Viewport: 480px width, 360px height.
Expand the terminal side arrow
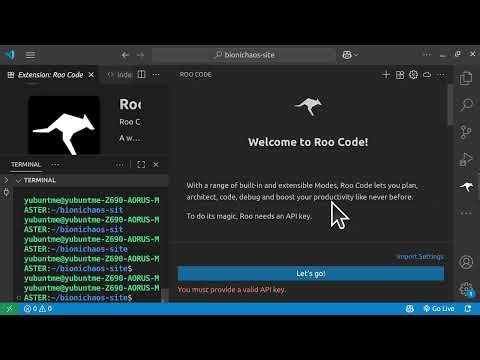6,180
